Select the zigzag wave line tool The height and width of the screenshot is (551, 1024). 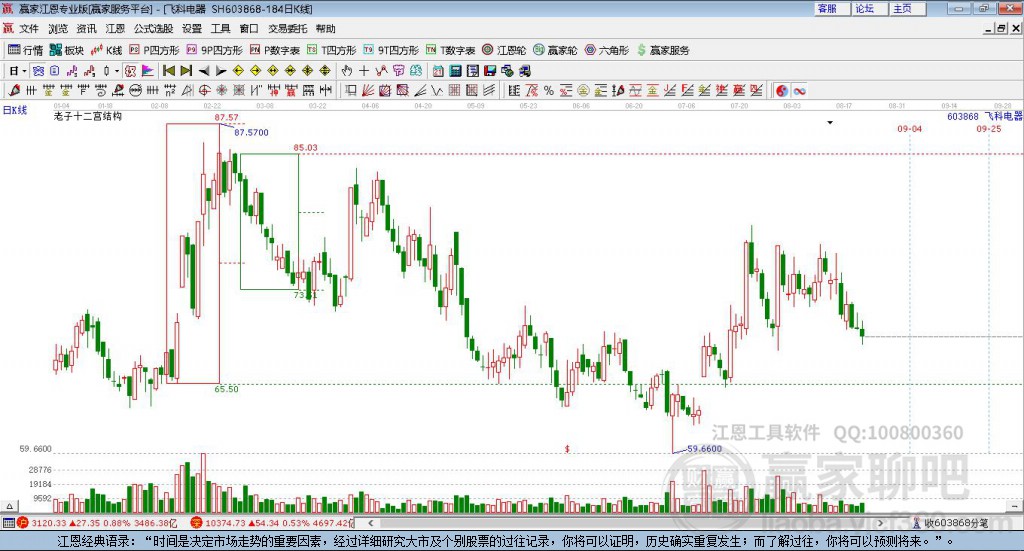click(x=436, y=91)
